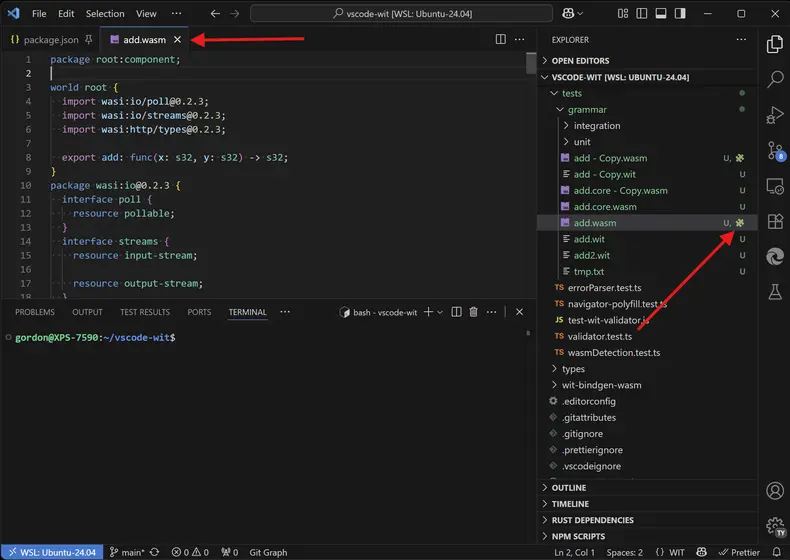790x560 pixels.
Task: Open the Source Control view
Action: click(x=774, y=150)
